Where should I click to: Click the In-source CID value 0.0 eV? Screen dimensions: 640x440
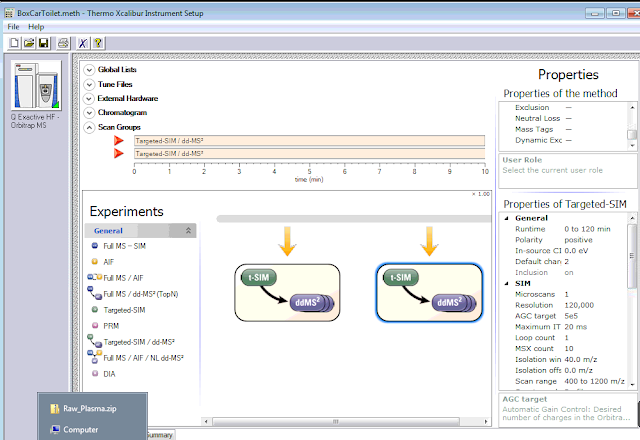[x=576, y=251]
